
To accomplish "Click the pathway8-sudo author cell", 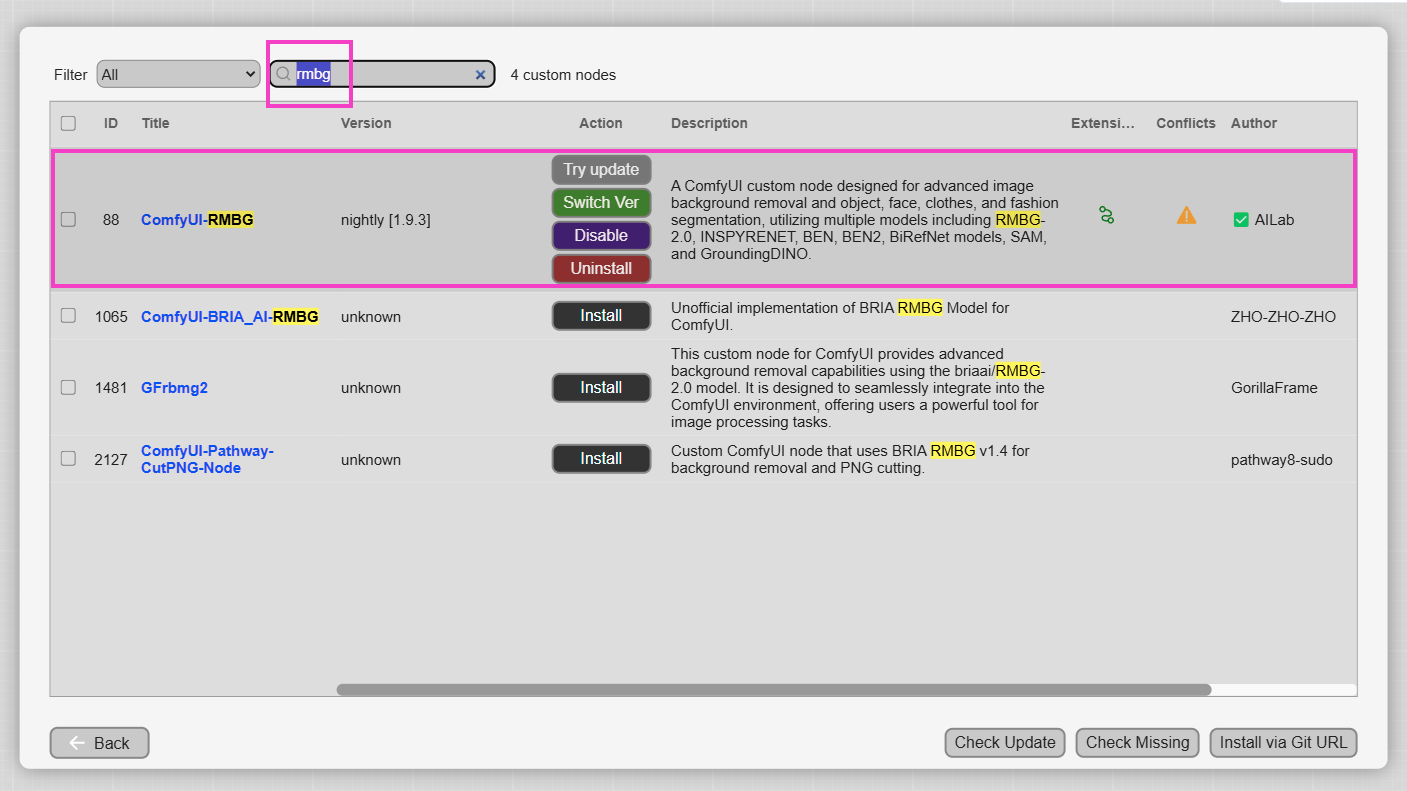I will pyautogui.click(x=1281, y=460).
